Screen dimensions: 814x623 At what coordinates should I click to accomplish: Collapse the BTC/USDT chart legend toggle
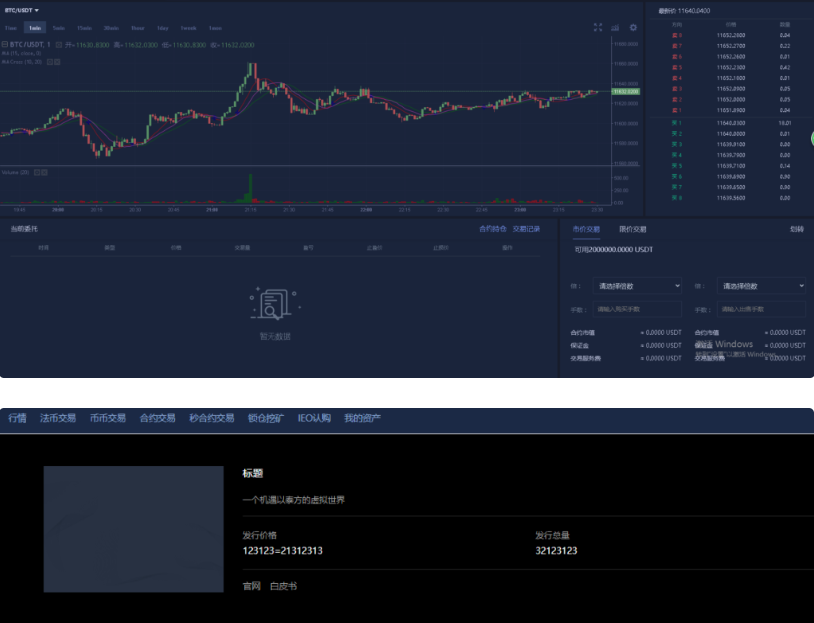(x=5, y=45)
